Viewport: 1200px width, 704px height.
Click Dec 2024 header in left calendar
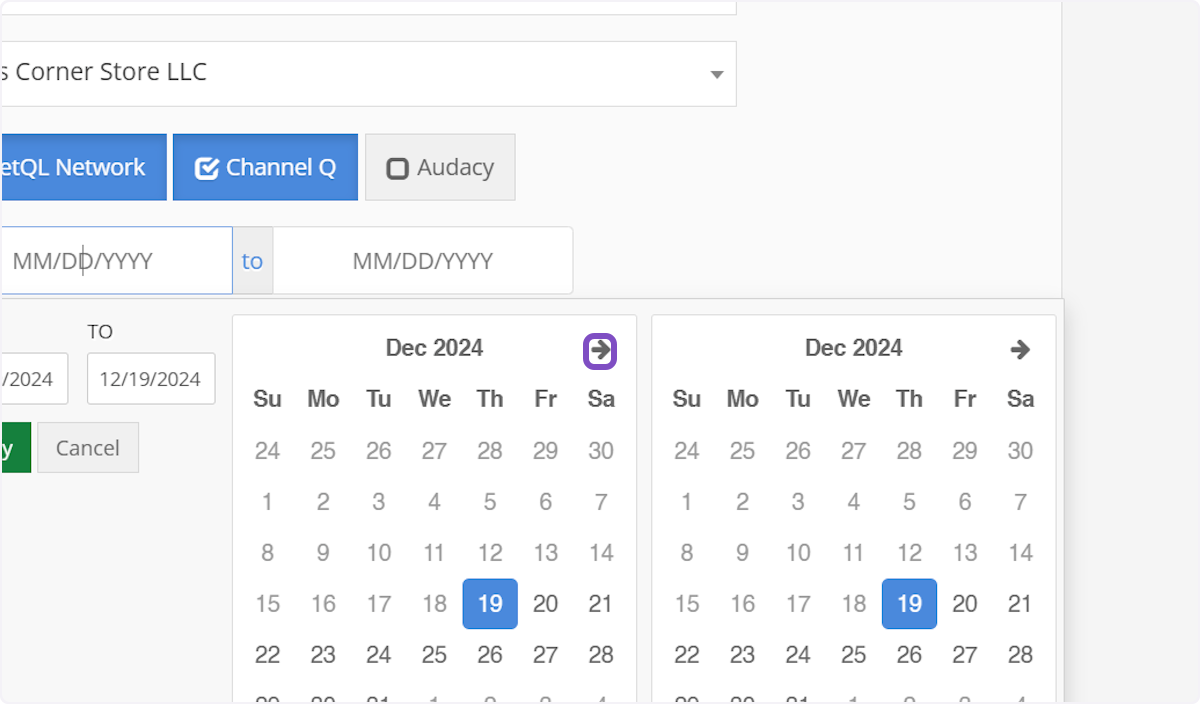(x=434, y=348)
